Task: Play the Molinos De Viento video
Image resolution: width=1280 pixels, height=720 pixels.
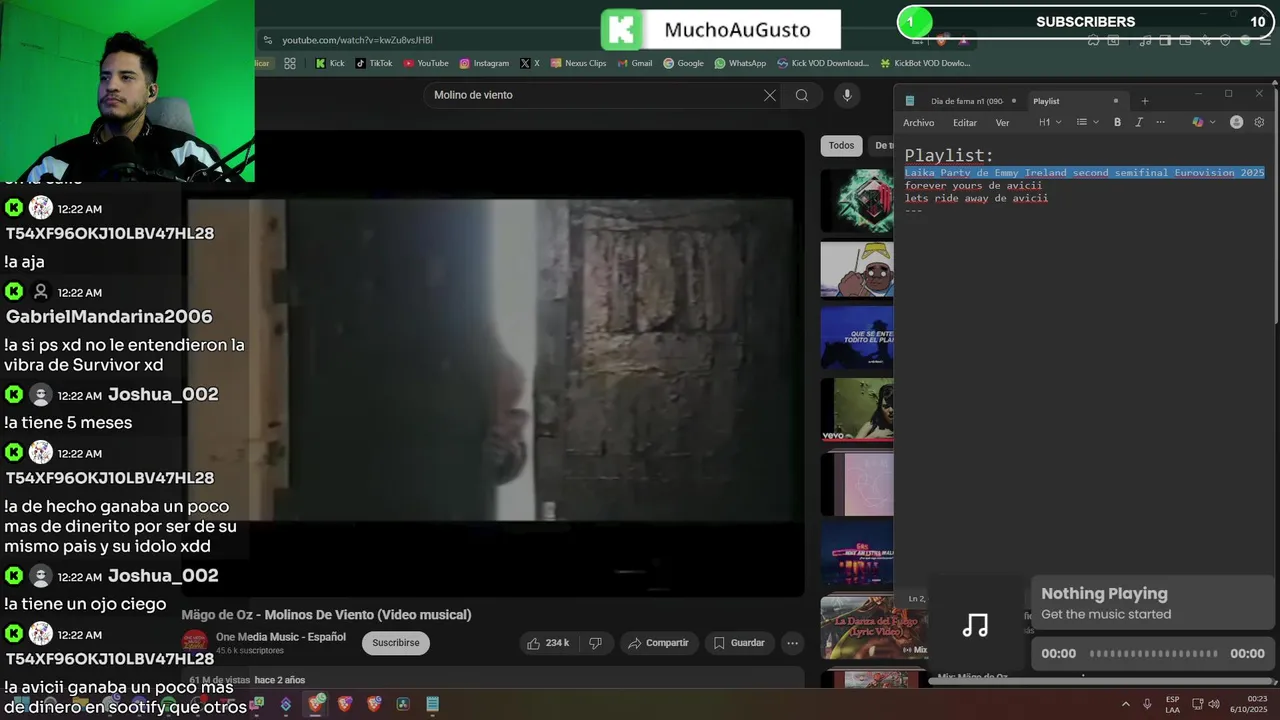Action: click(493, 363)
